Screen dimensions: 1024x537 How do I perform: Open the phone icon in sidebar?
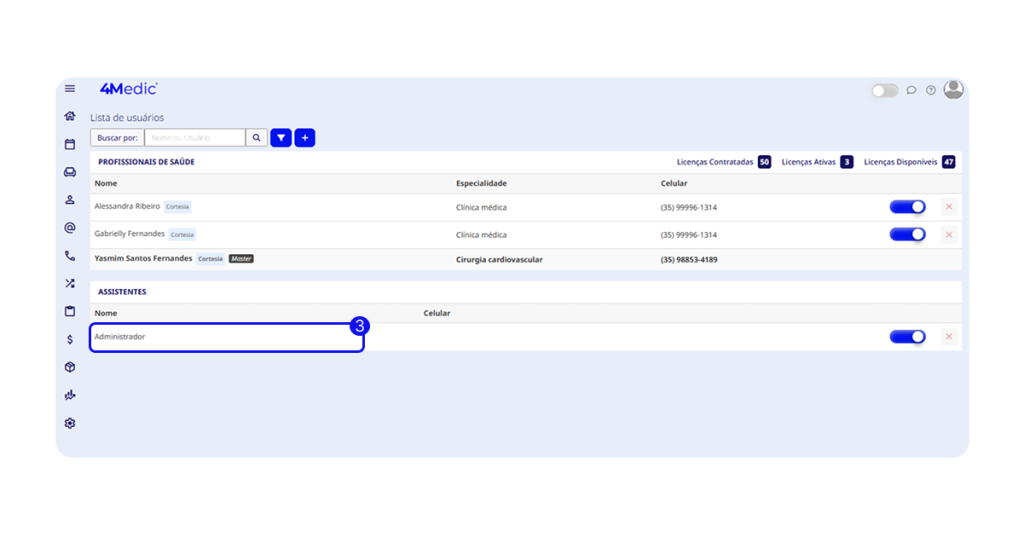point(70,256)
